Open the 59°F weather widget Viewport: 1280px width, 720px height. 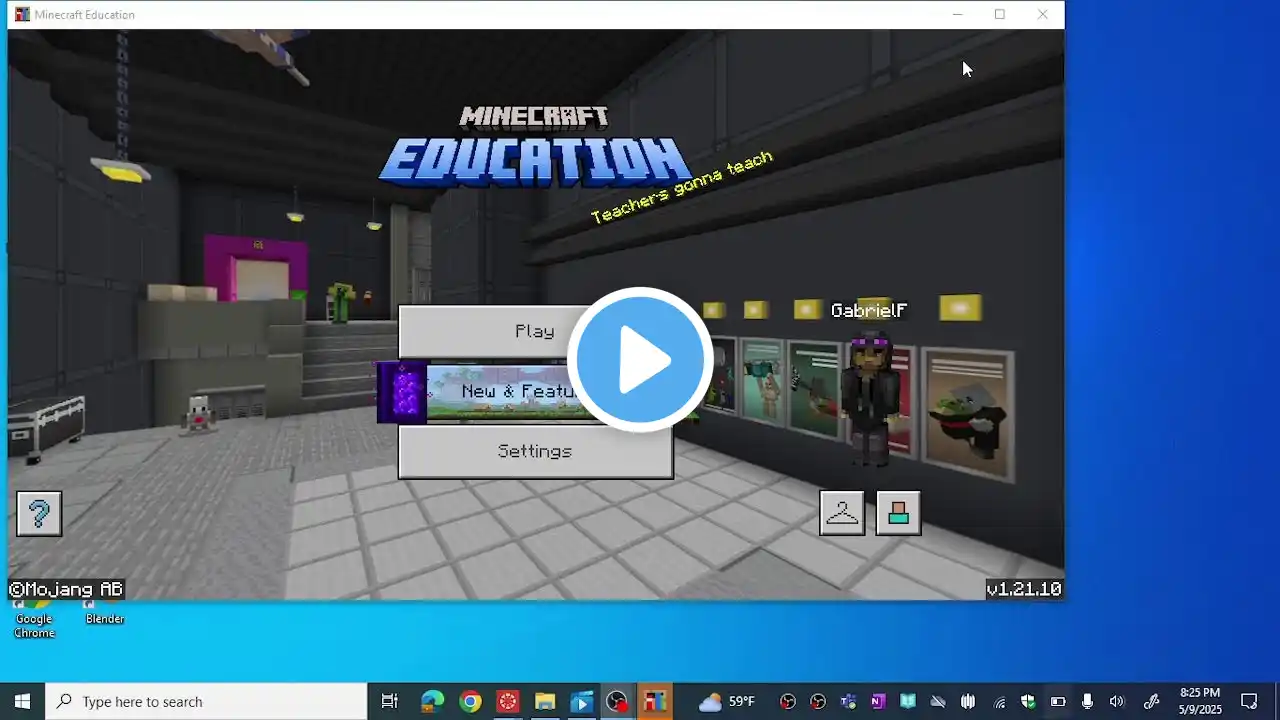point(727,701)
